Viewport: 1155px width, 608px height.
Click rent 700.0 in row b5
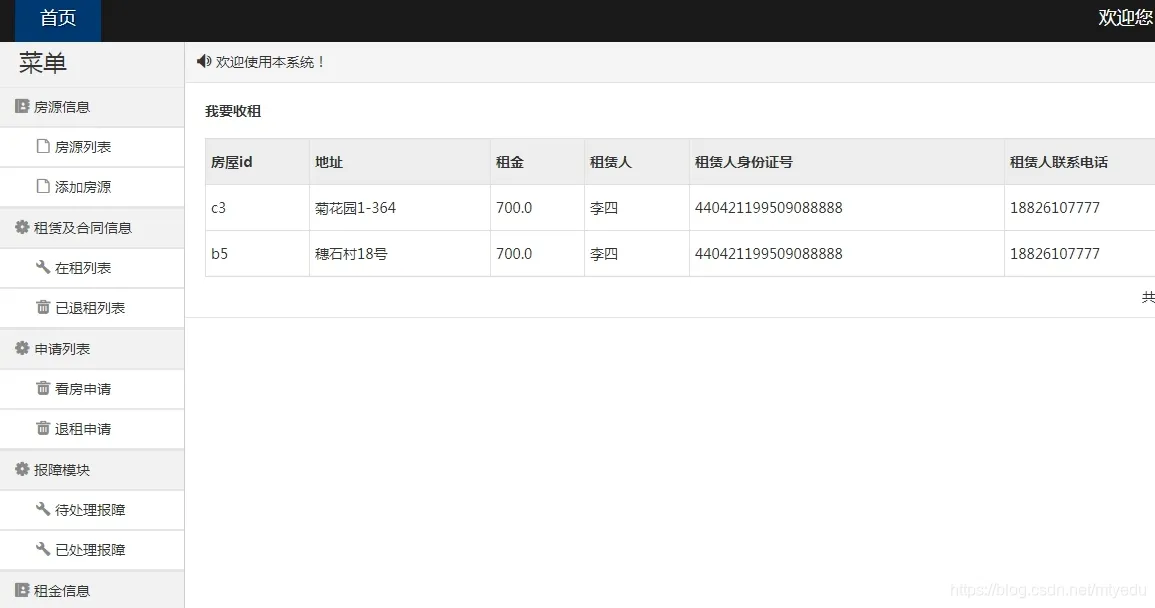513,254
